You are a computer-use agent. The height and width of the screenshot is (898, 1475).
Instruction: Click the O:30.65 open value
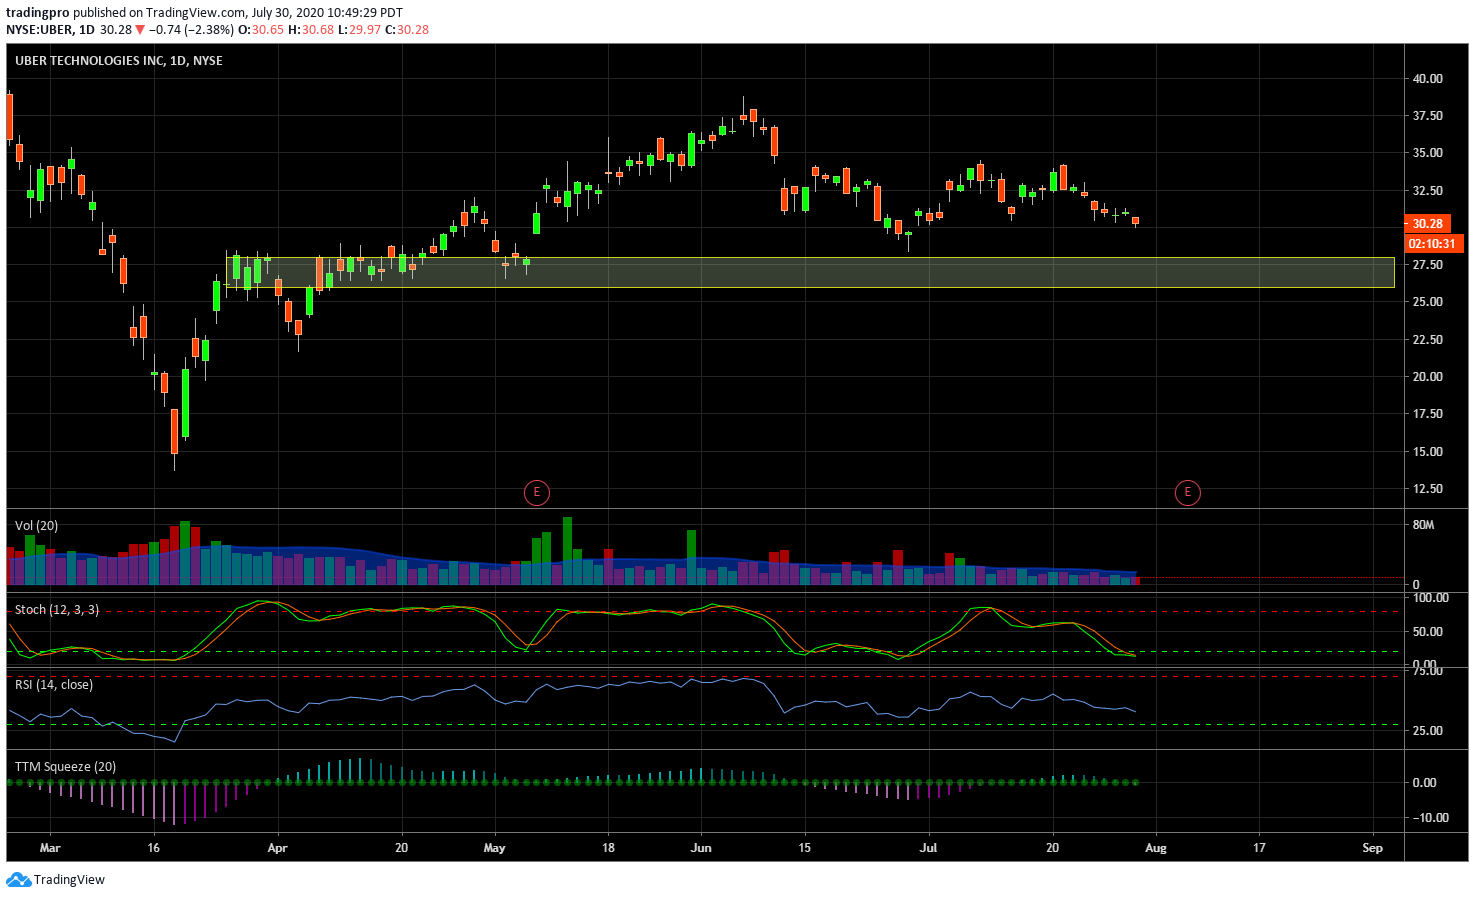(261, 30)
